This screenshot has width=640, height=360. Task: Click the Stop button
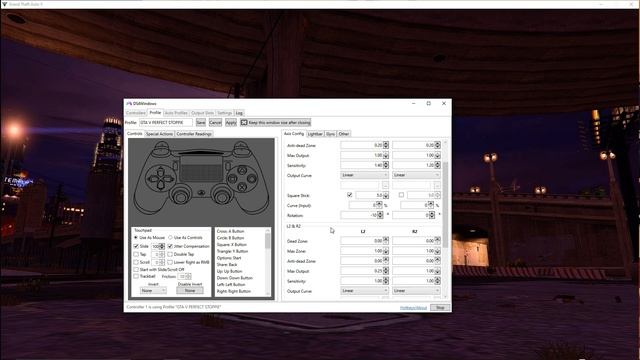[x=440, y=307]
